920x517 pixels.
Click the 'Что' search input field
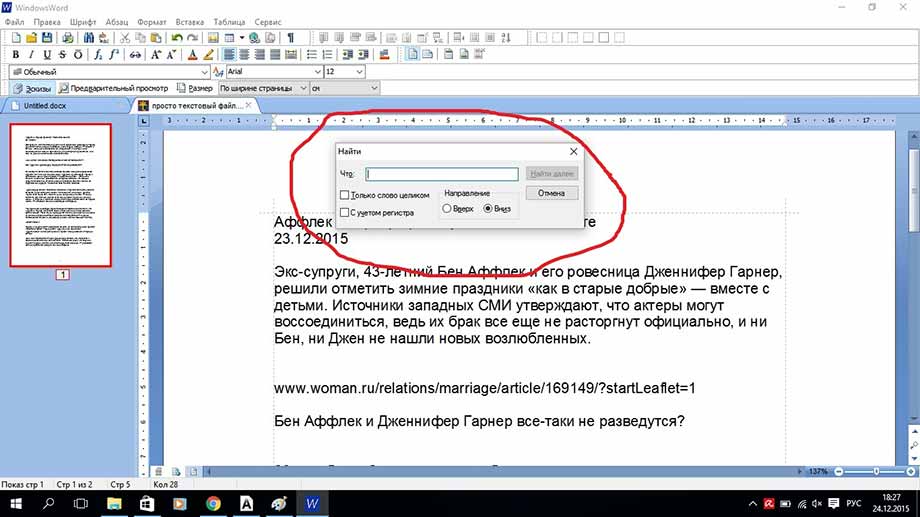442,174
